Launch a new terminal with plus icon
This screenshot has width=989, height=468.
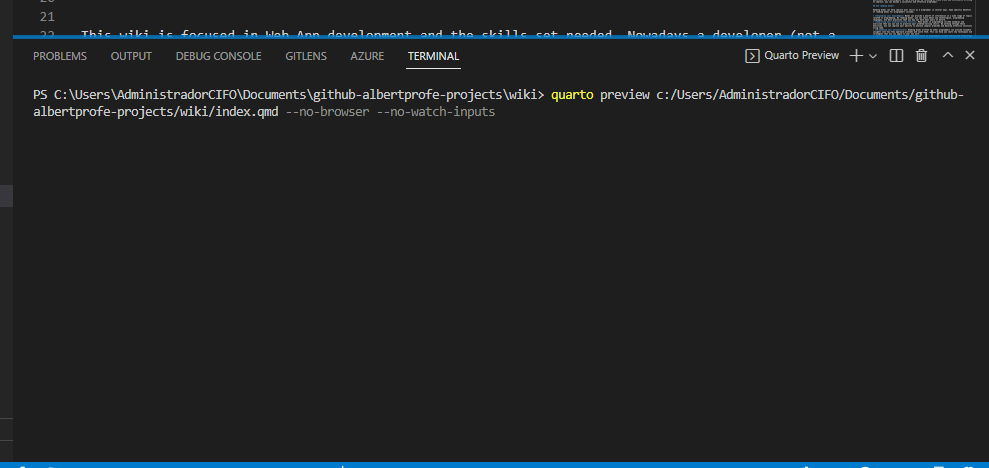coord(856,56)
